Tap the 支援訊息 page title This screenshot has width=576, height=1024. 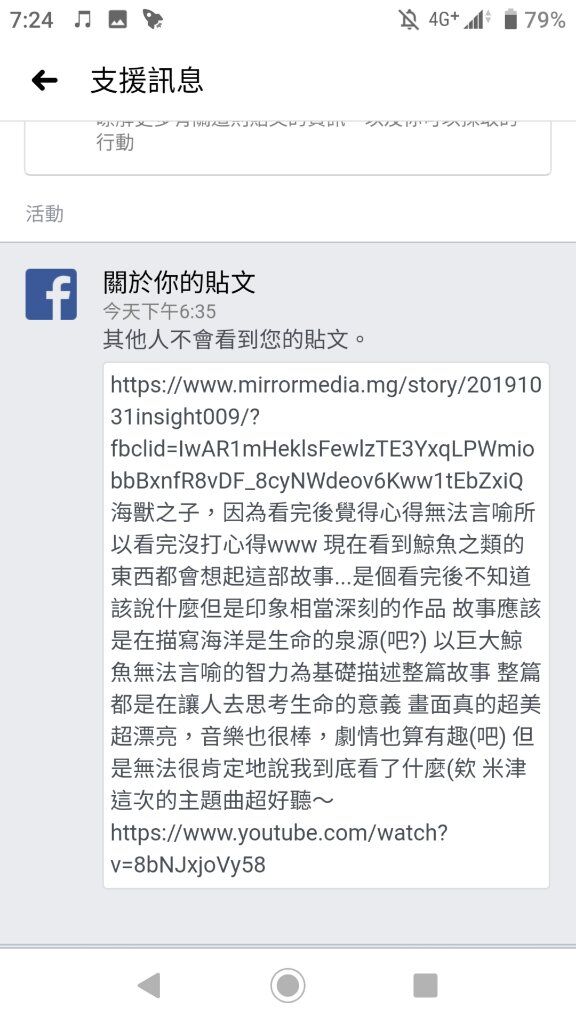147,80
